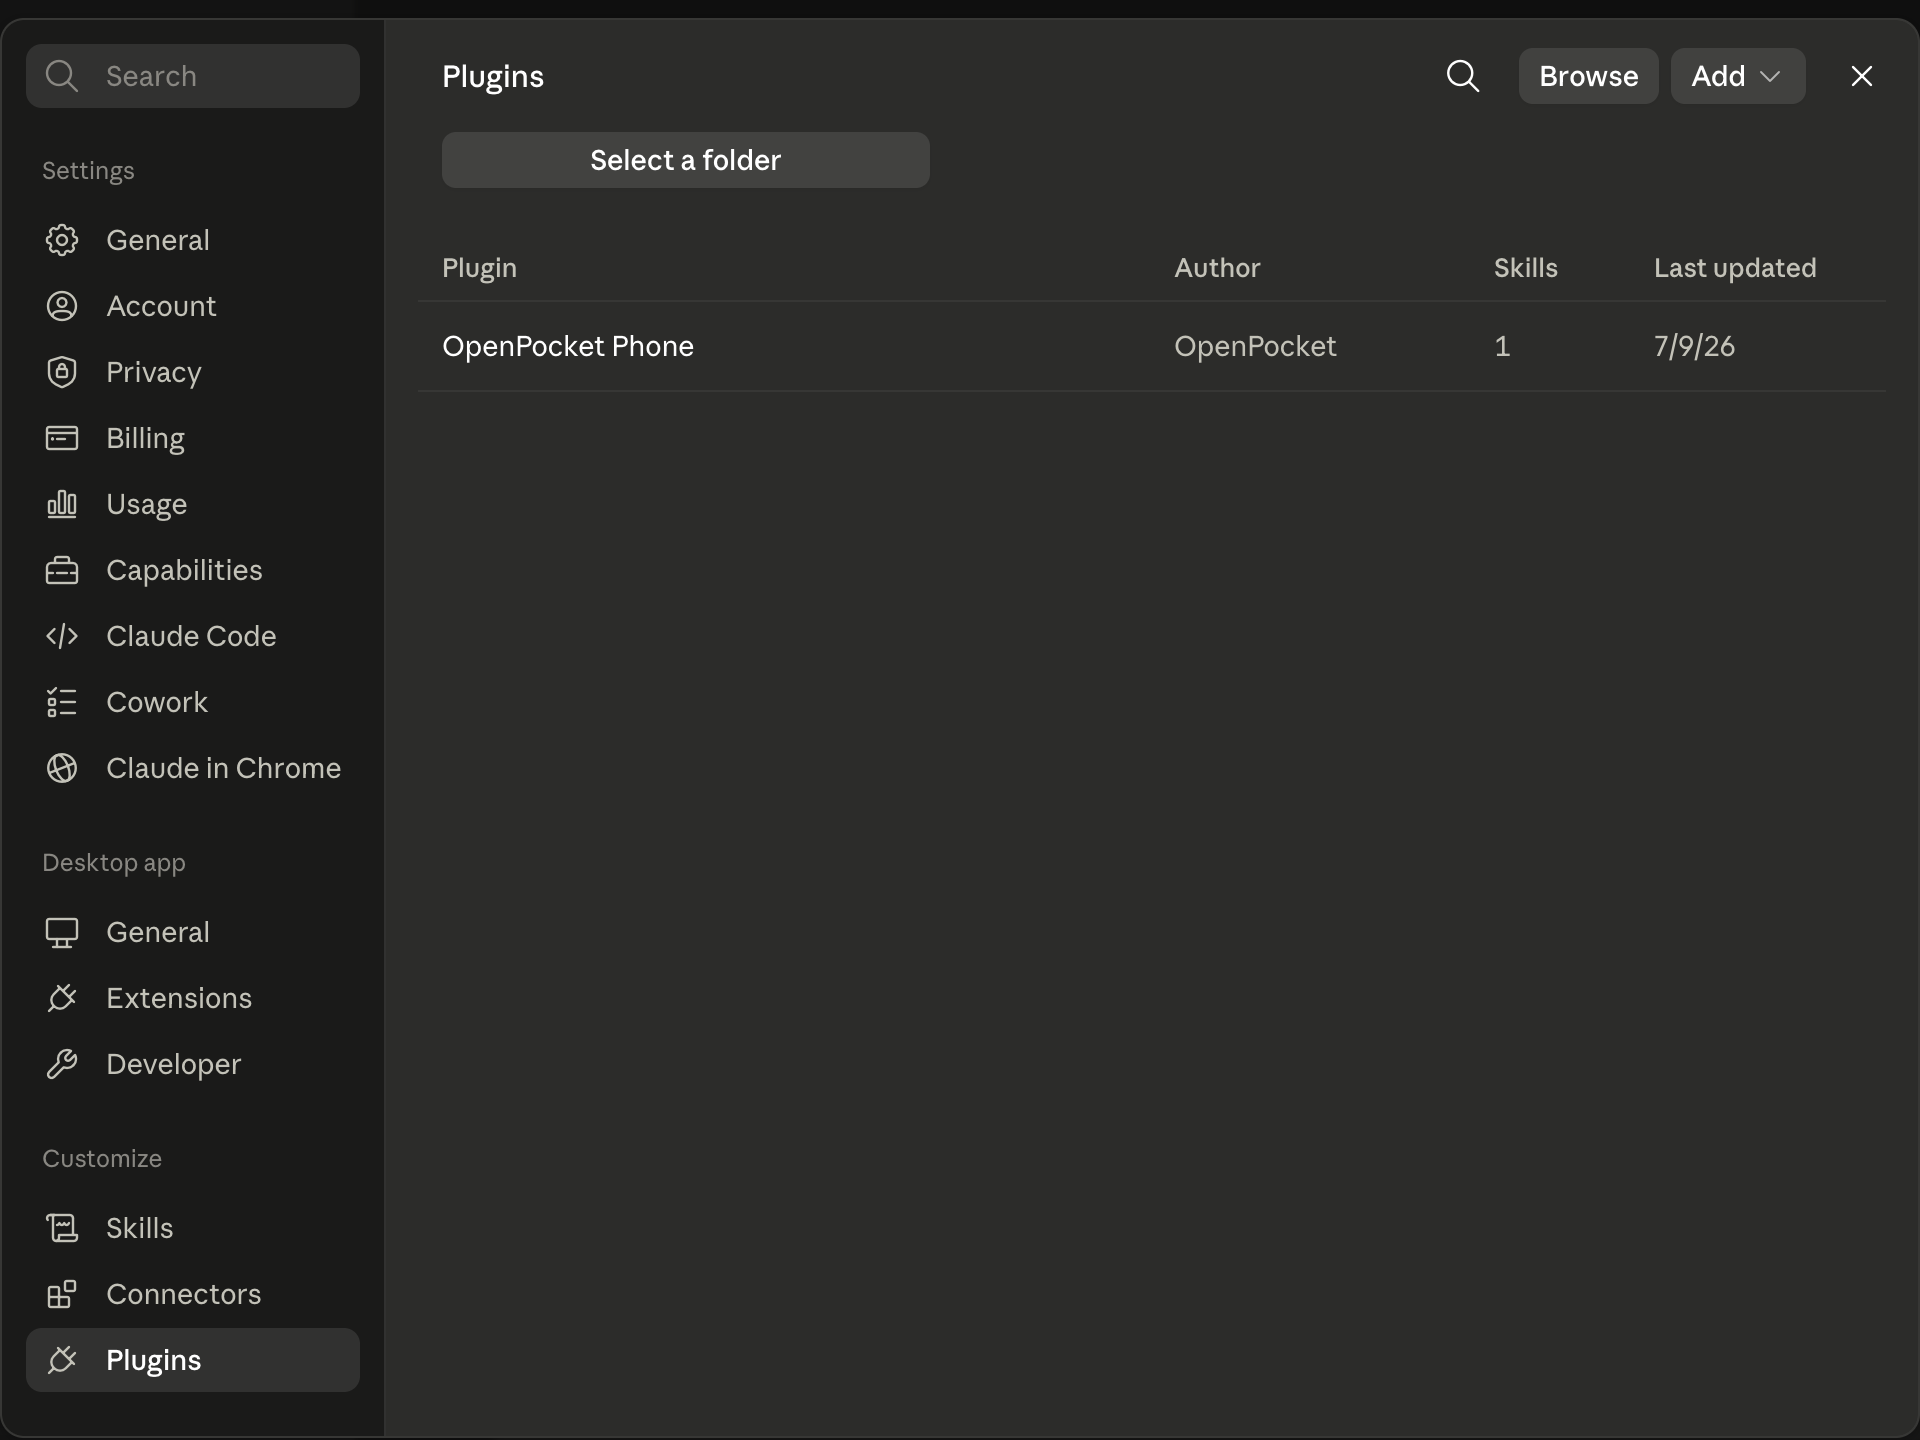The width and height of the screenshot is (1920, 1440).
Task: Open Capabilities settings
Action: (193, 570)
